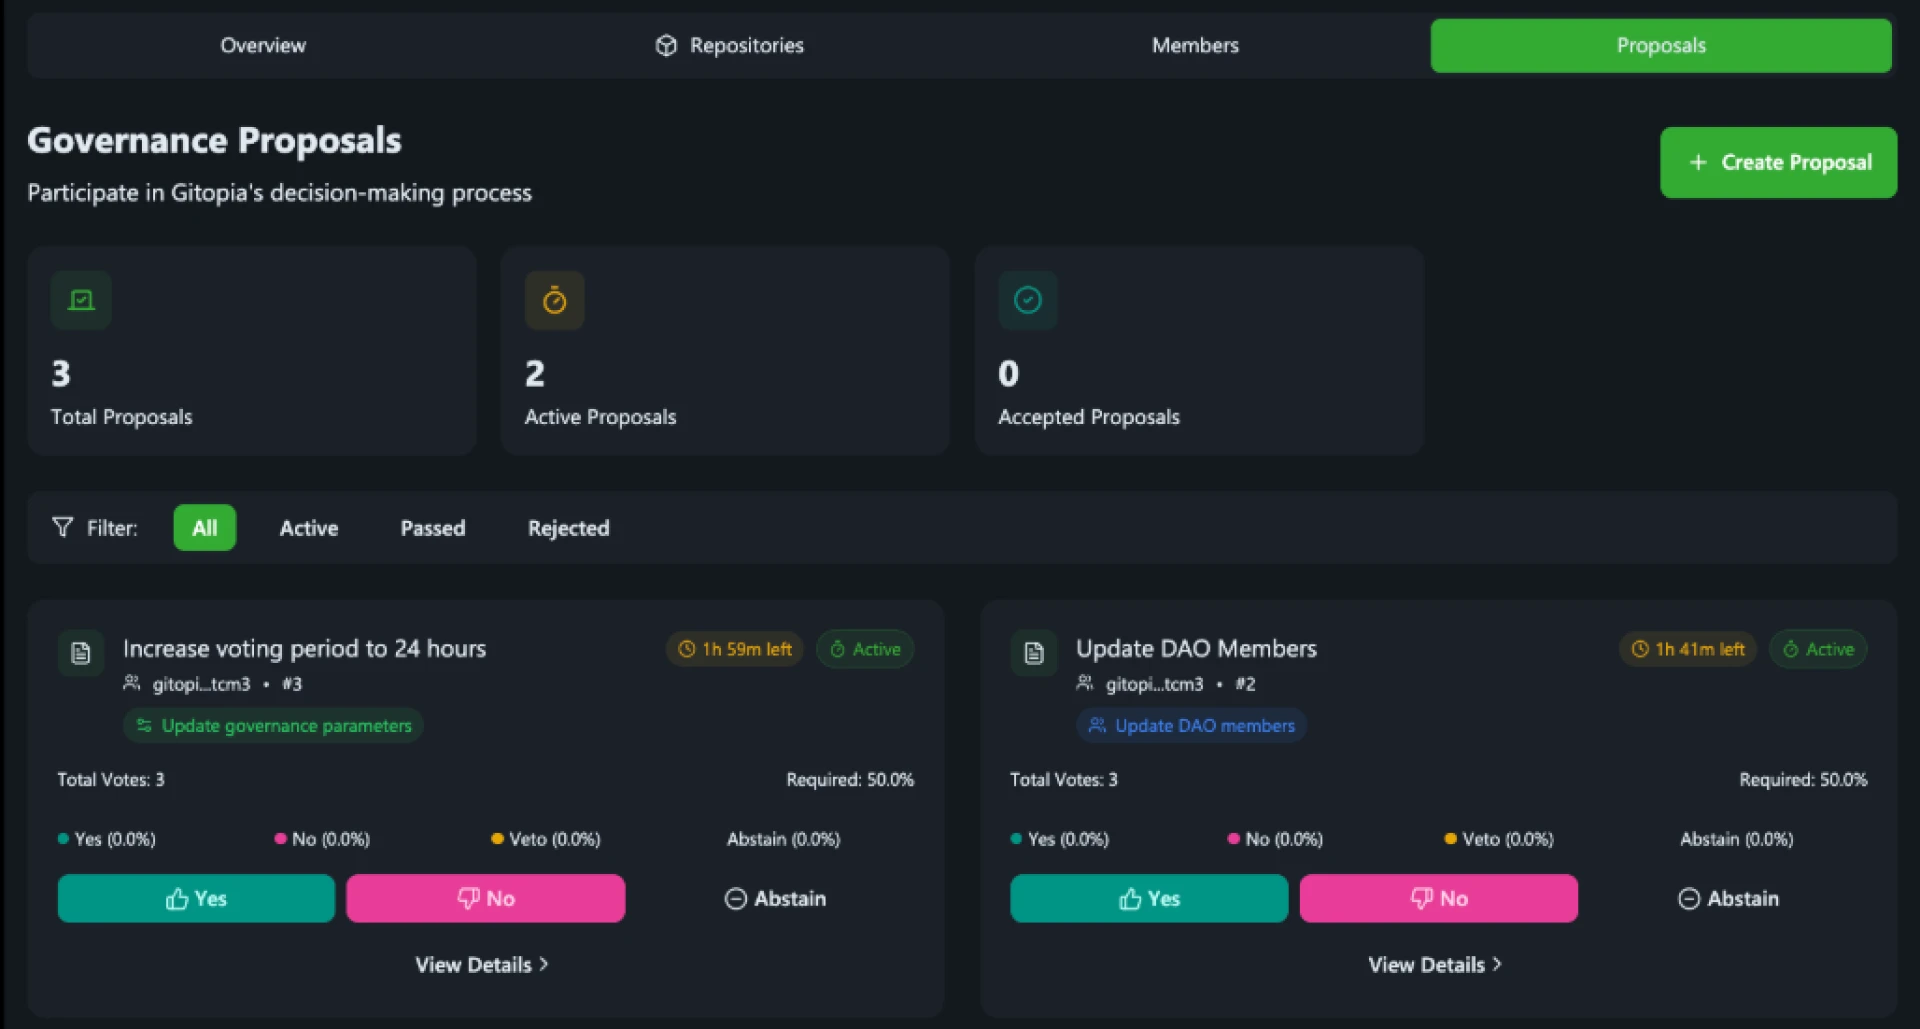Select the All filter option
This screenshot has width=1920, height=1029.
204,528
